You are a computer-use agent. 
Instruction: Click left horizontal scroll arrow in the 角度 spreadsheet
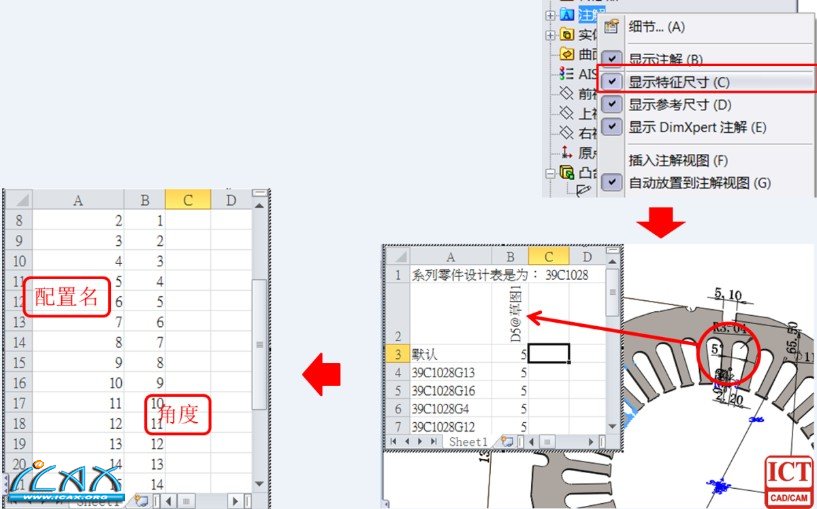point(168,501)
